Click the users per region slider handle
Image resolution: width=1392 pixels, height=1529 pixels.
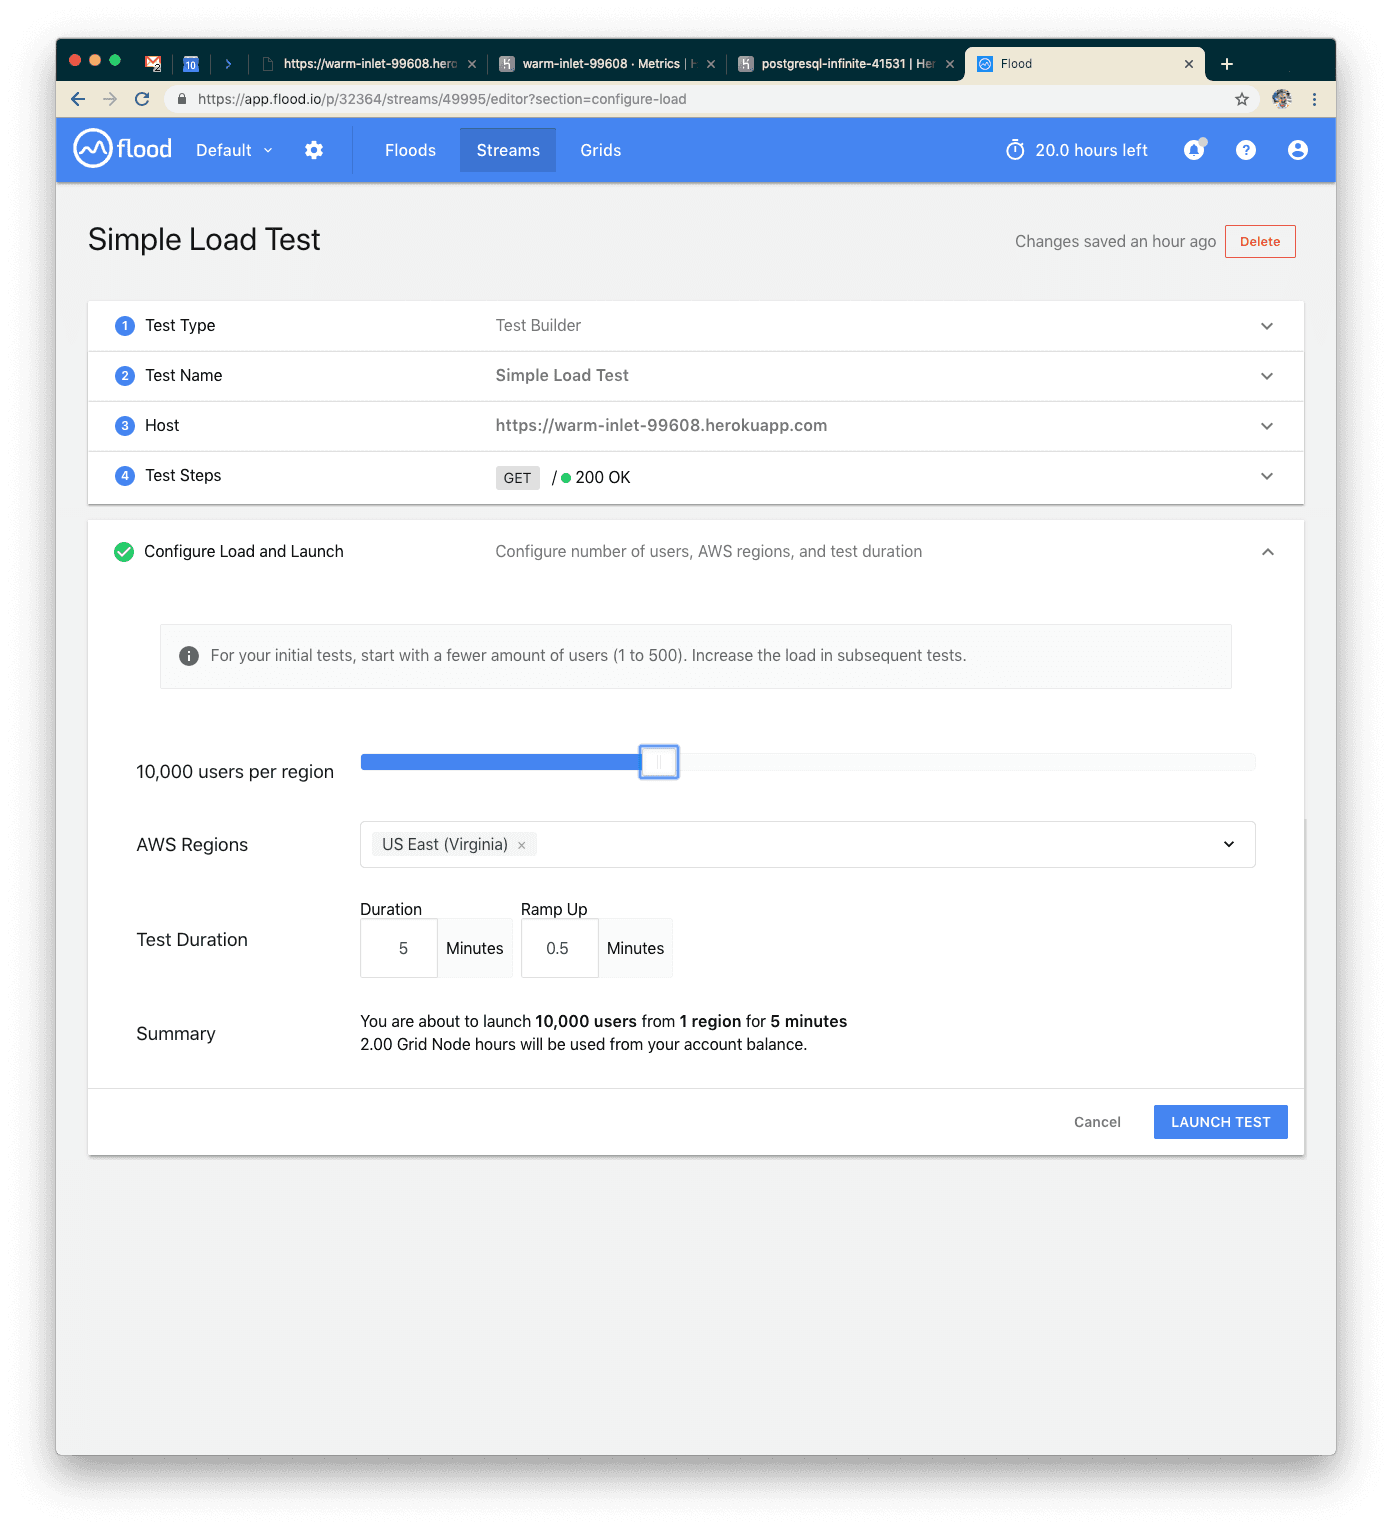click(x=659, y=762)
